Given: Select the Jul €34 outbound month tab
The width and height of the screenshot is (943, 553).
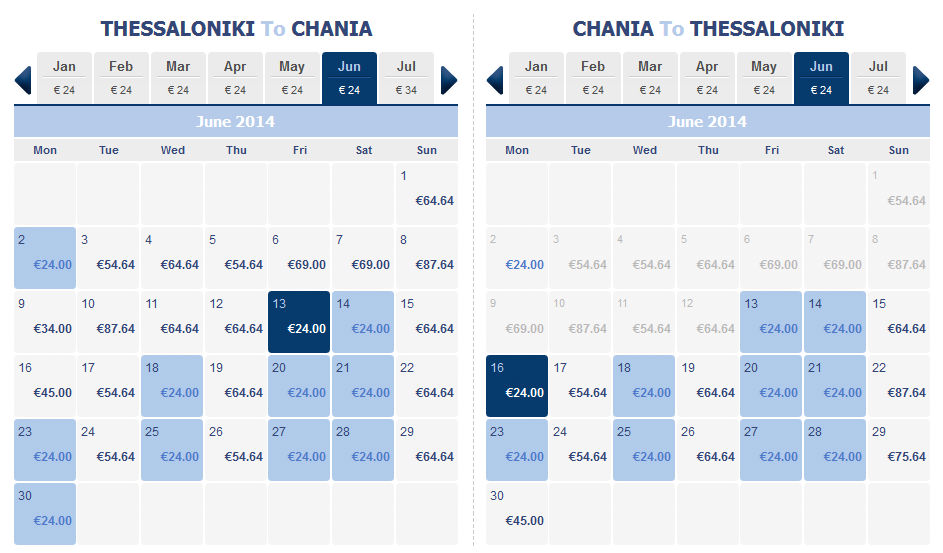Looking at the screenshot, I should 406,78.
